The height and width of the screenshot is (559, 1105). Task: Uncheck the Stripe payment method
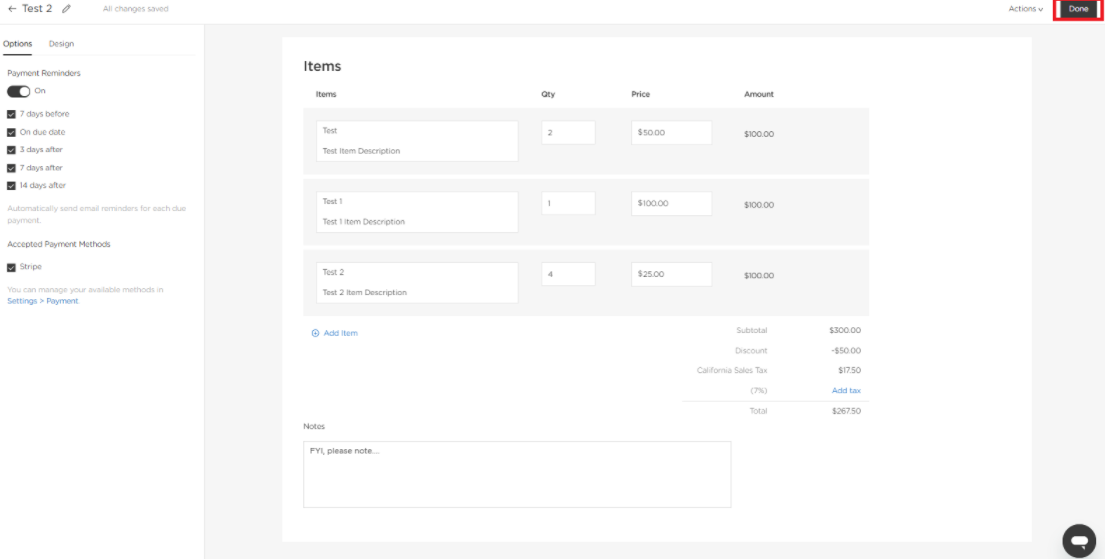click(11, 268)
